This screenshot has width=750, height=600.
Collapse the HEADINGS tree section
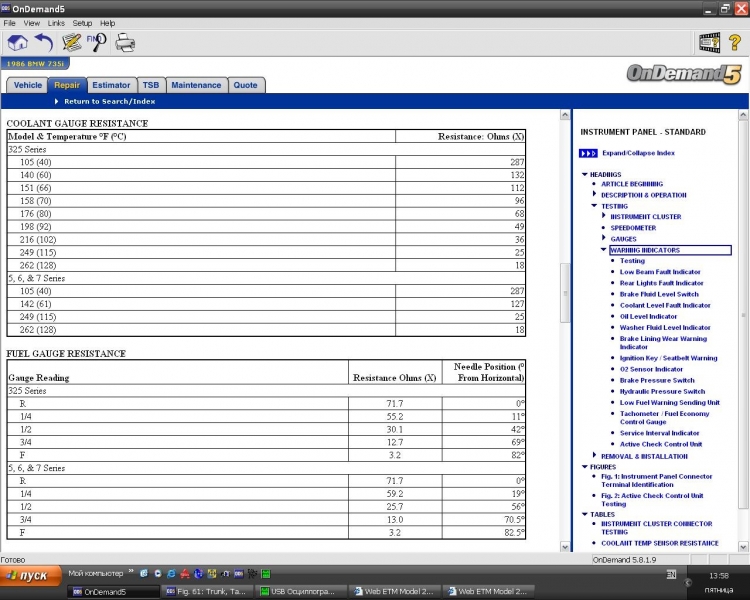point(585,174)
